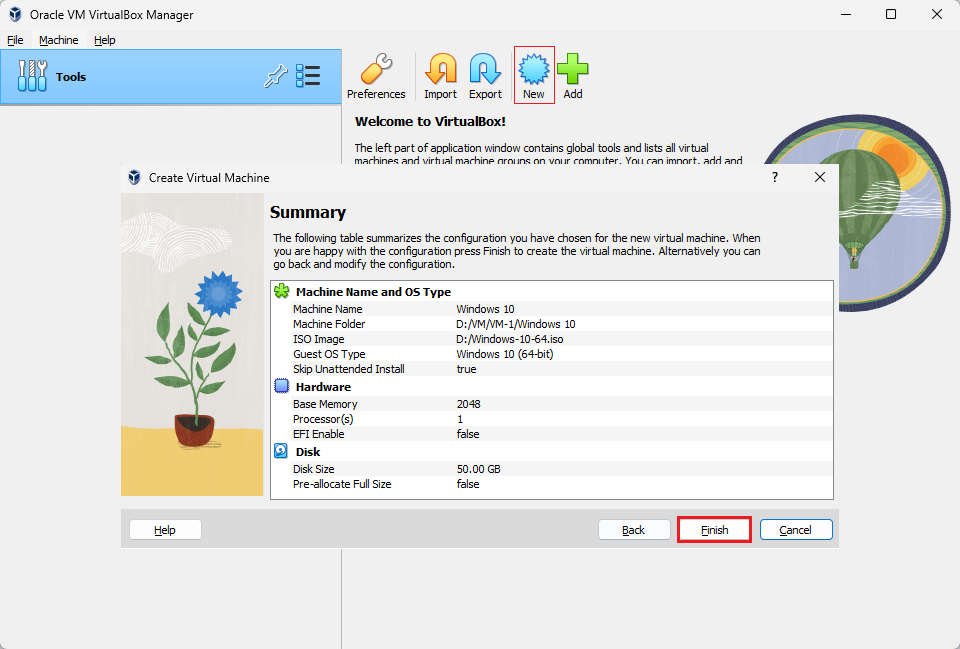Click the Processor(s) row label
Viewport: 960px width, 649px height.
coord(323,419)
